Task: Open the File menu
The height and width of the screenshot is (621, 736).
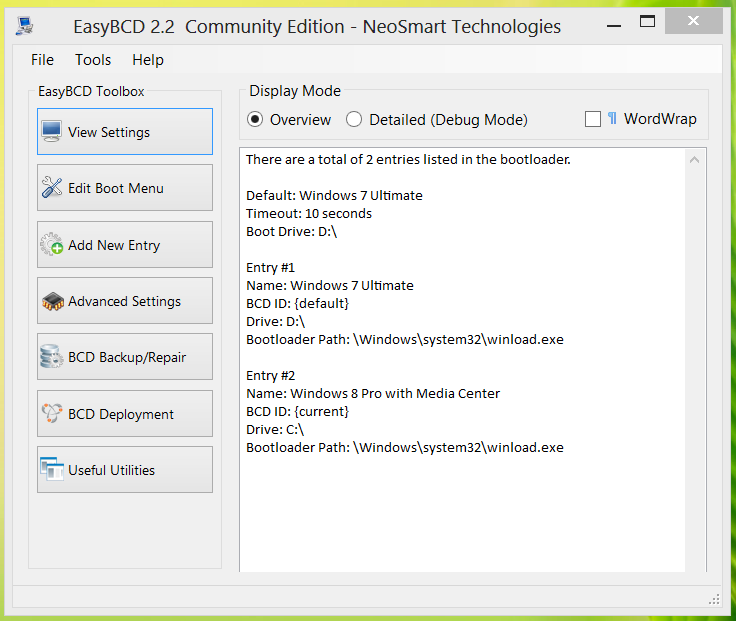Action: coord(42,60)
